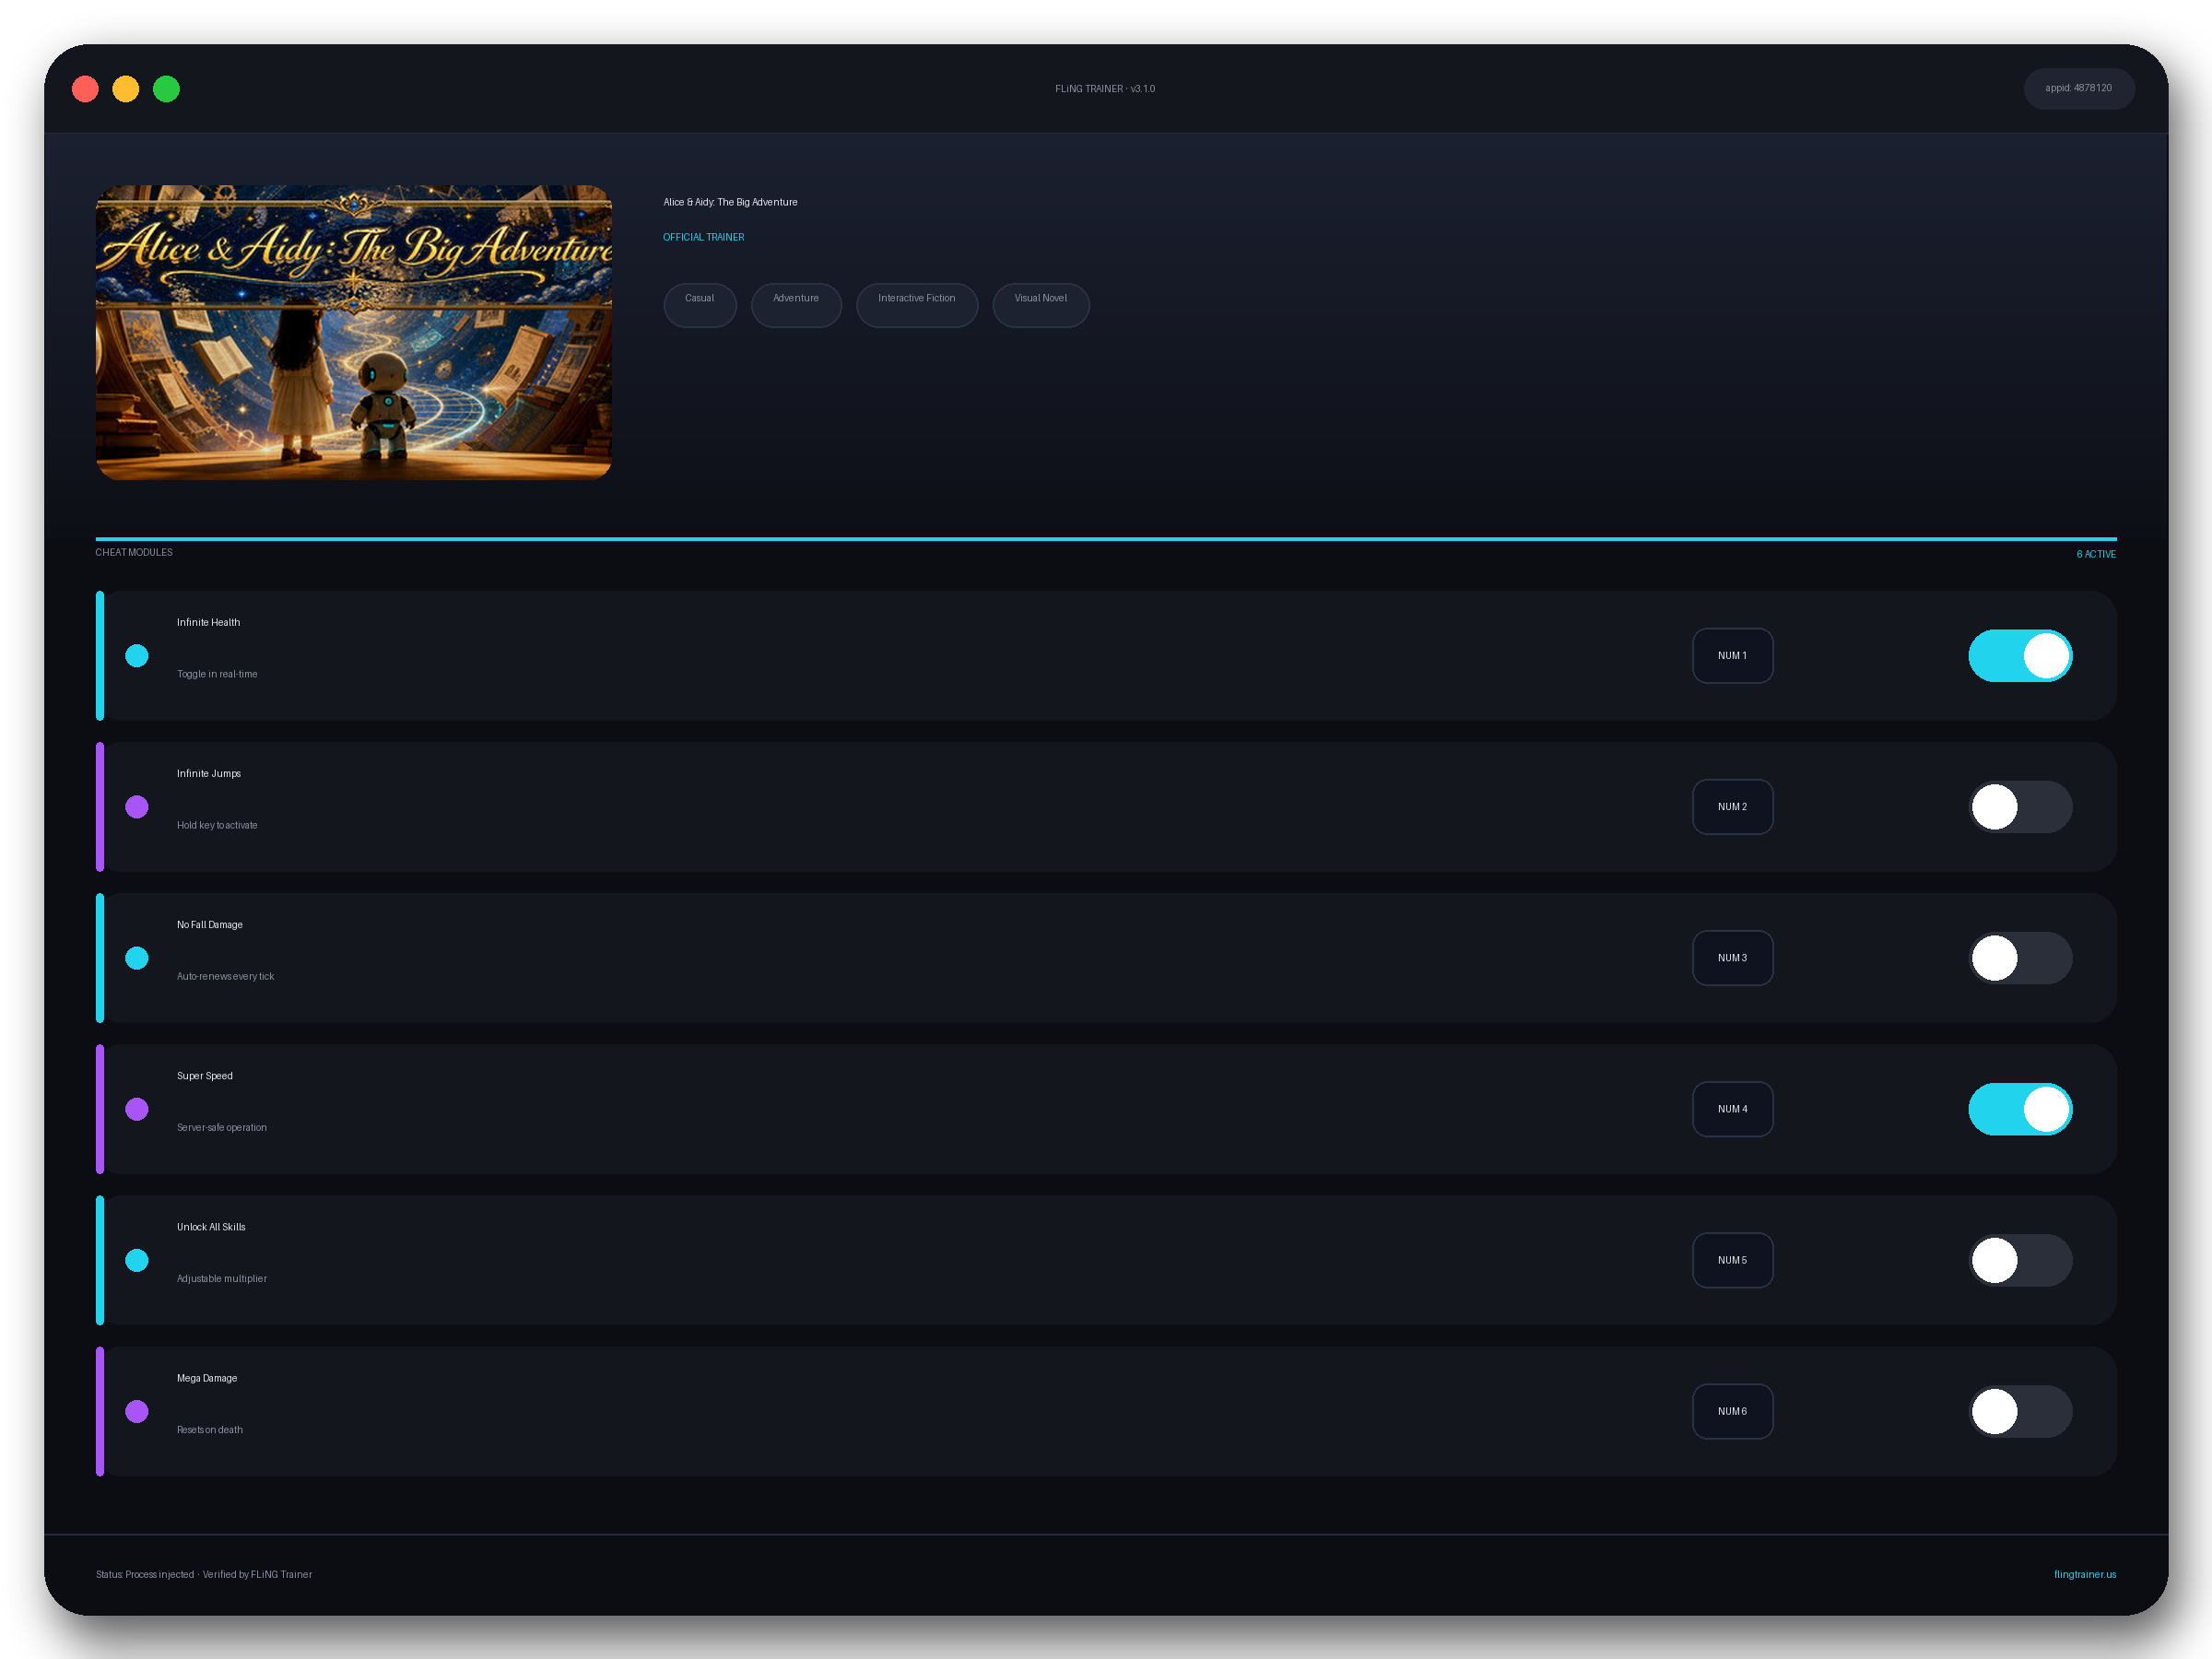Turn off the Super Speed switch
Image resolution: width=2212 pixels, height=1659 pixels.
coord(2020,1109)
